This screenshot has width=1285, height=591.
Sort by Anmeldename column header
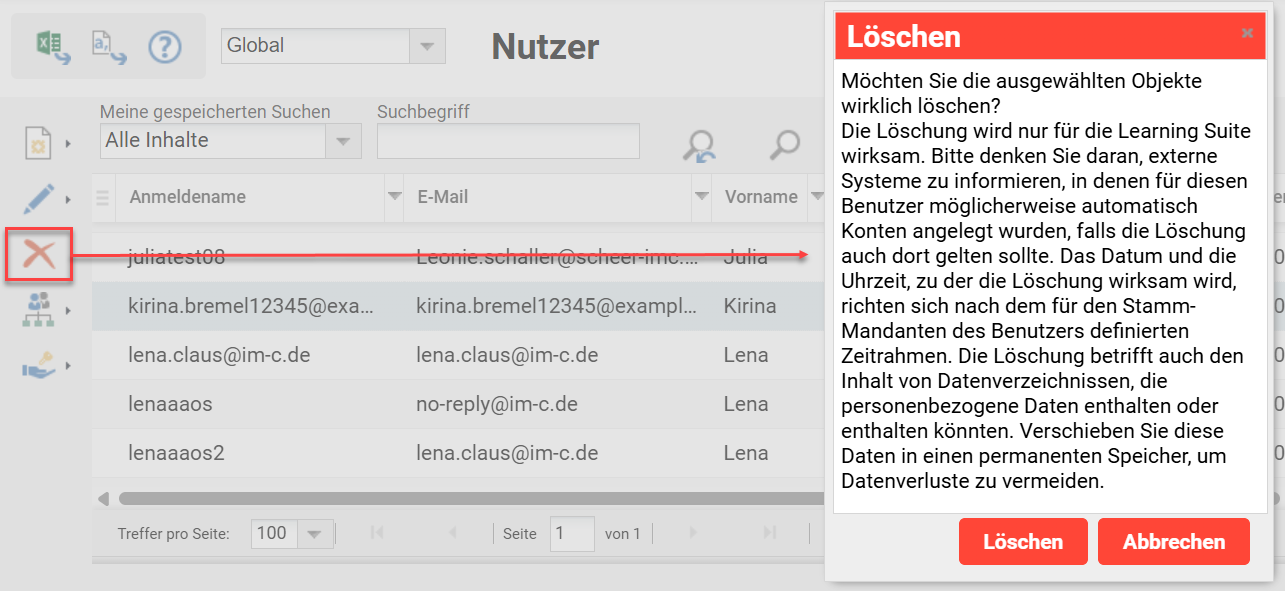[x=187, y=197]
